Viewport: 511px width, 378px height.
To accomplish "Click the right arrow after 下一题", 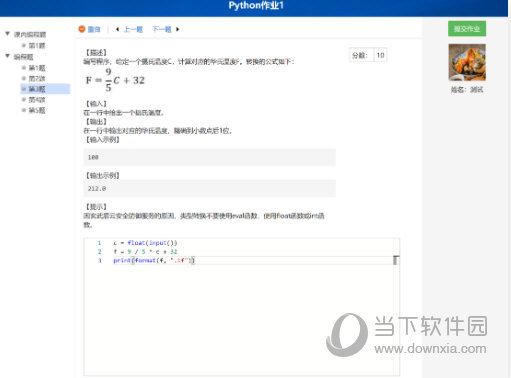I will point(178,29).
